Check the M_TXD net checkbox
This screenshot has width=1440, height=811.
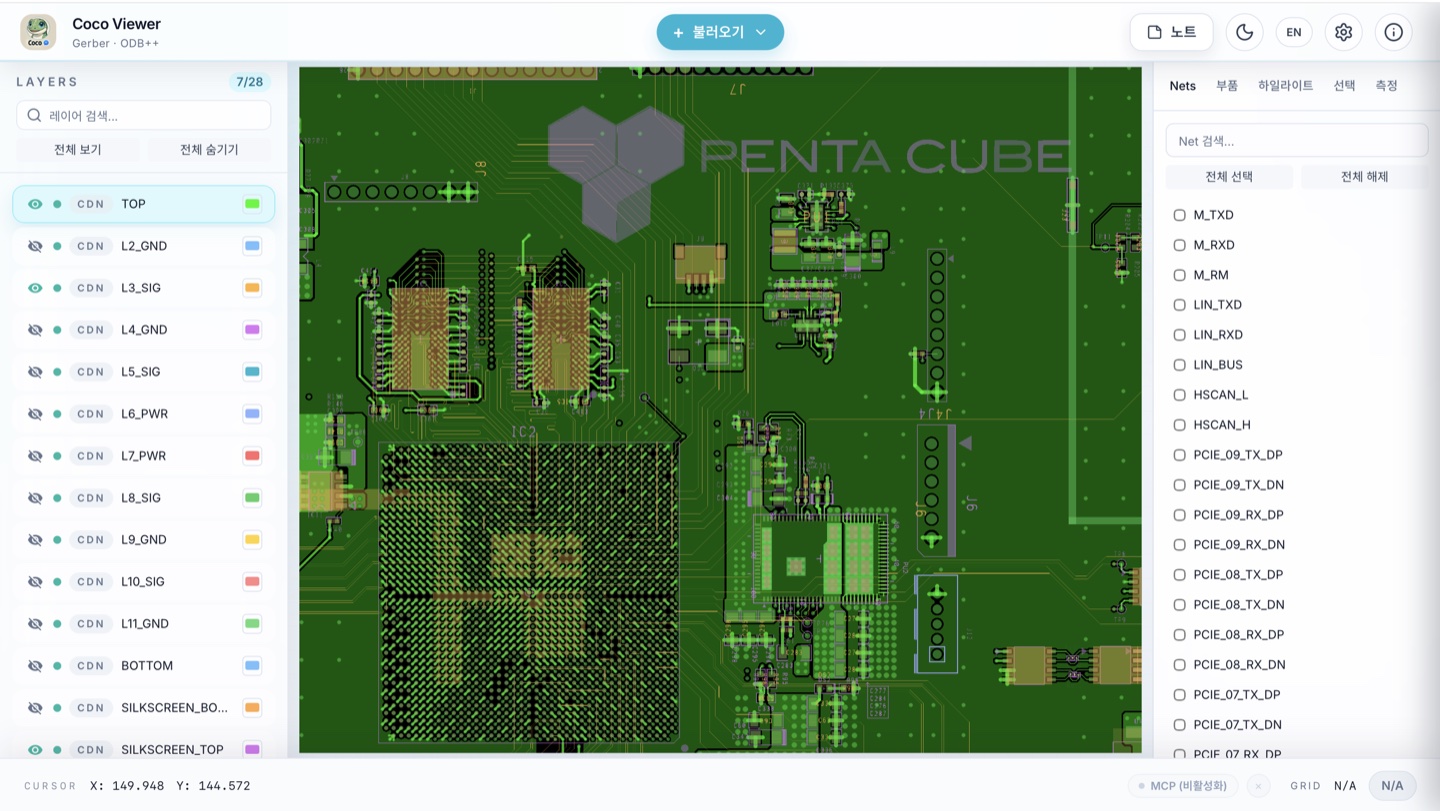click(1179, 215)
